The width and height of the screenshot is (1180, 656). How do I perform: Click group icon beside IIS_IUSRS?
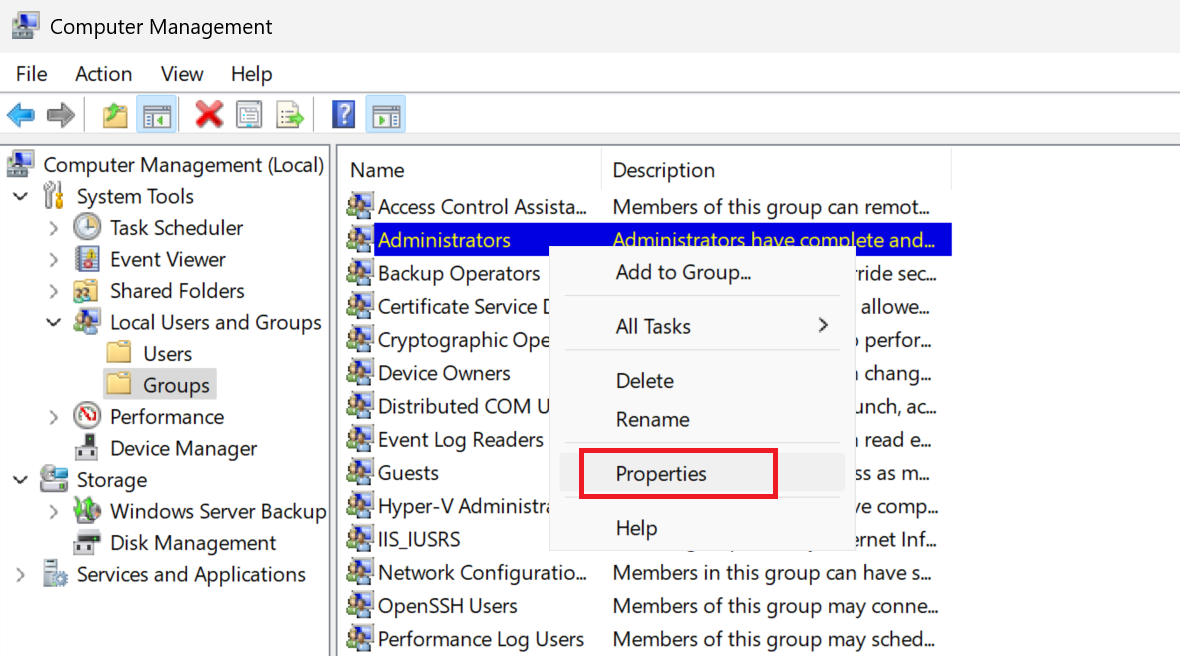tap(360, 539)
